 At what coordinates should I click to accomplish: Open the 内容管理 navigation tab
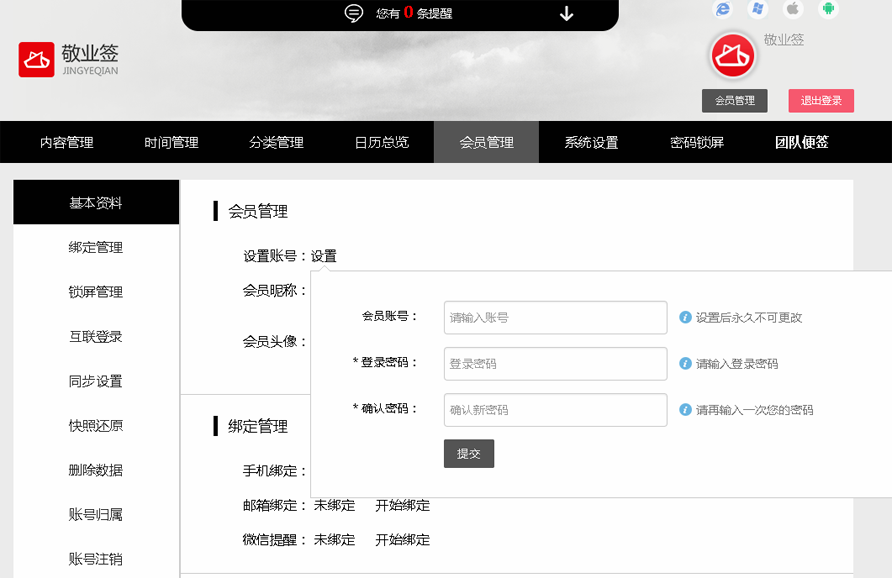point(67,142)
